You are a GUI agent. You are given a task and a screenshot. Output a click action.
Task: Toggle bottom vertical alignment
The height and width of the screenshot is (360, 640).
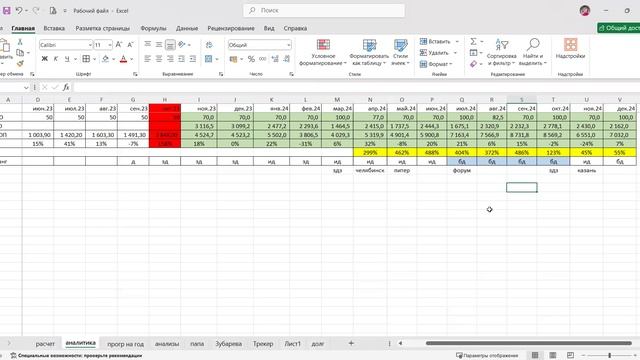tap(170, 44)
